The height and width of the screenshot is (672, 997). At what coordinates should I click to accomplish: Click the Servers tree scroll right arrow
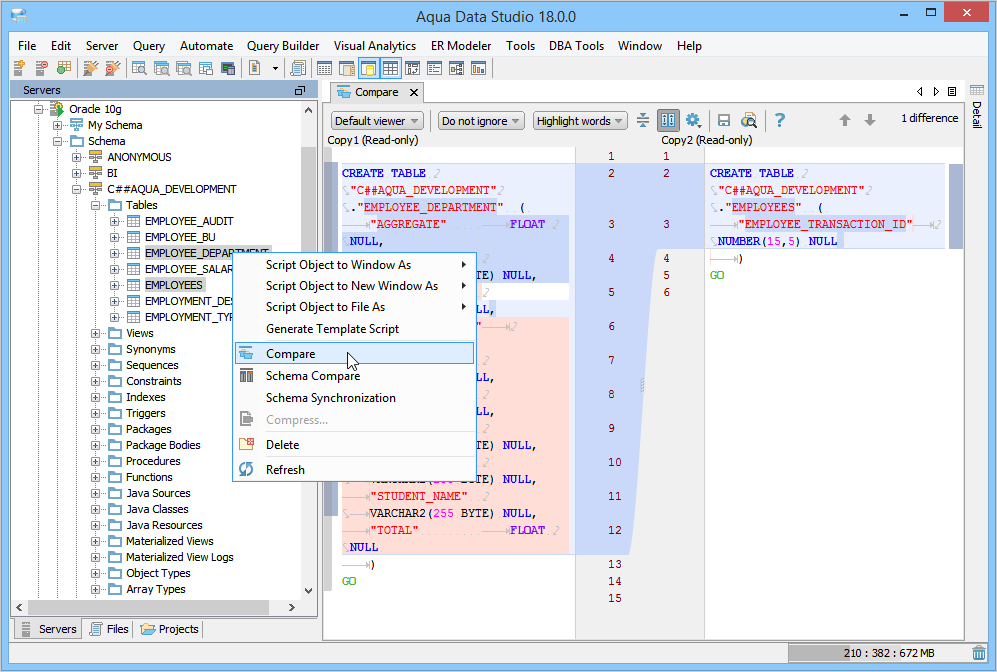coord(292,607)
